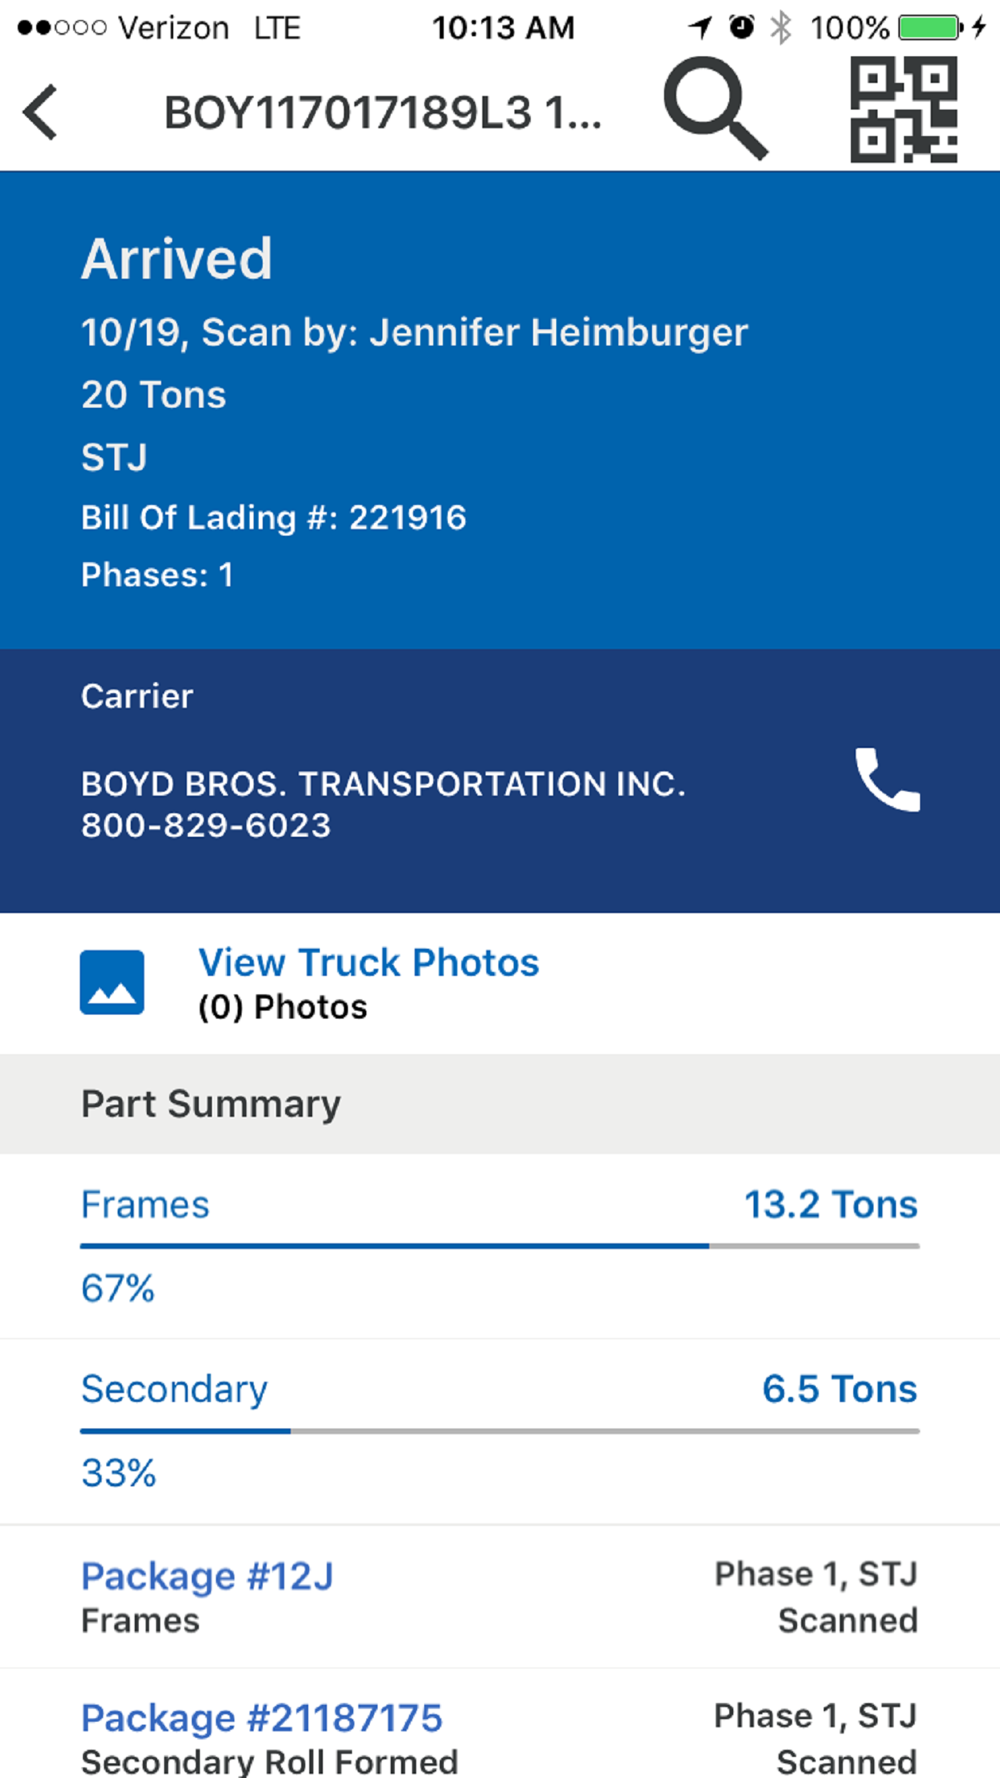Call carrier using phone icon
The image size is (1000, 1778).
pyautogui.click(x=887, y=780)
